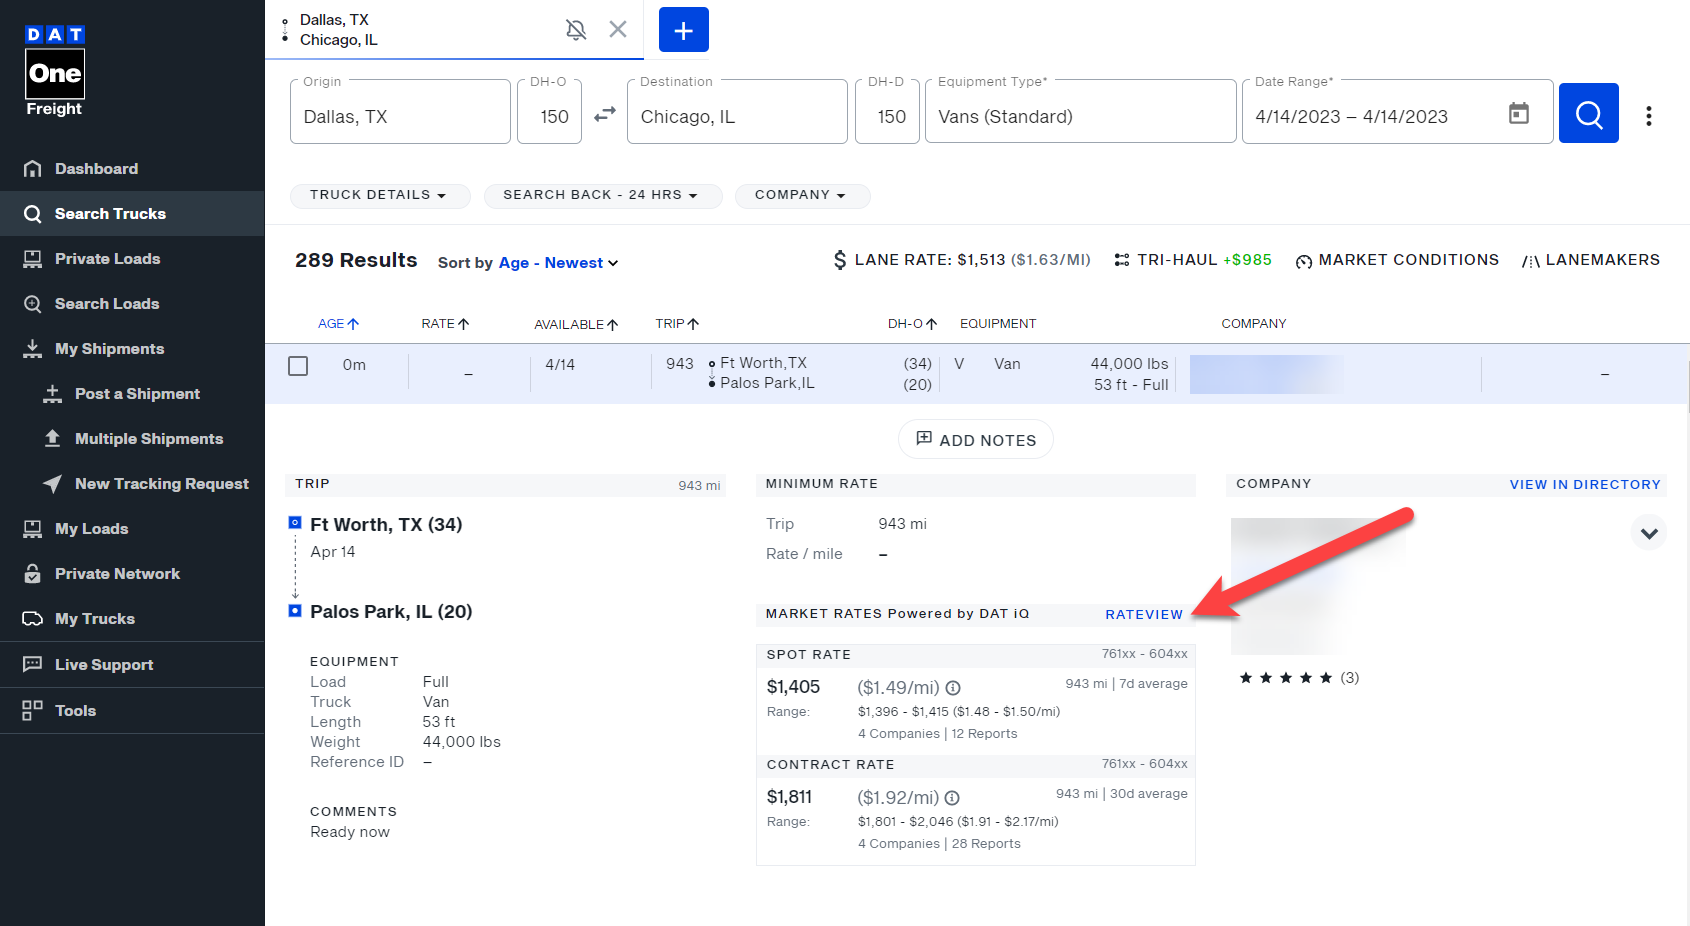1690x926 pixels.
Task: Switch to the Market Conditions view
Action: (x=1397, y=259)
